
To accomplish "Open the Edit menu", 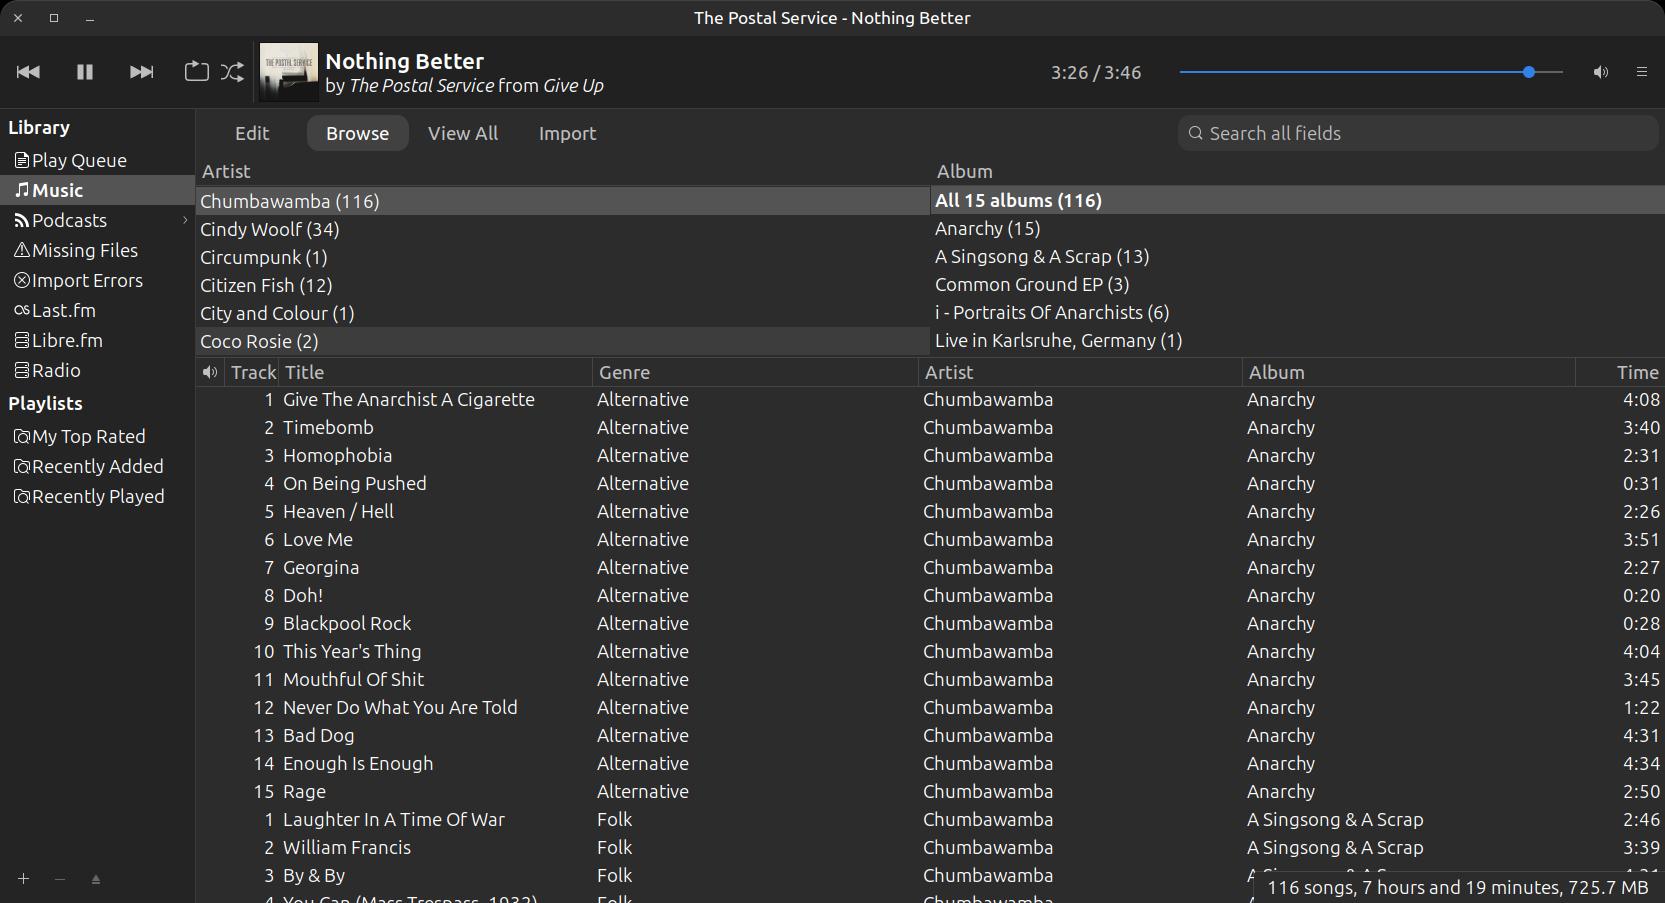I will click(x=252, y=133).
